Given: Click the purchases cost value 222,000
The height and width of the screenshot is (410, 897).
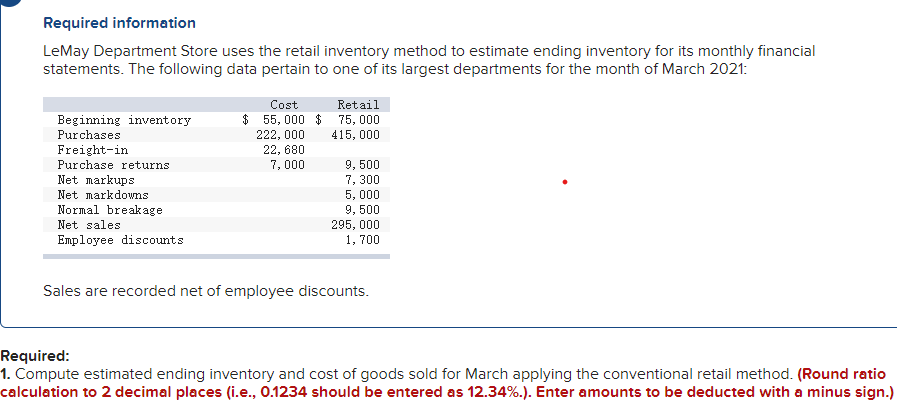Looking at the screenshot, I should tap(280, 135).
